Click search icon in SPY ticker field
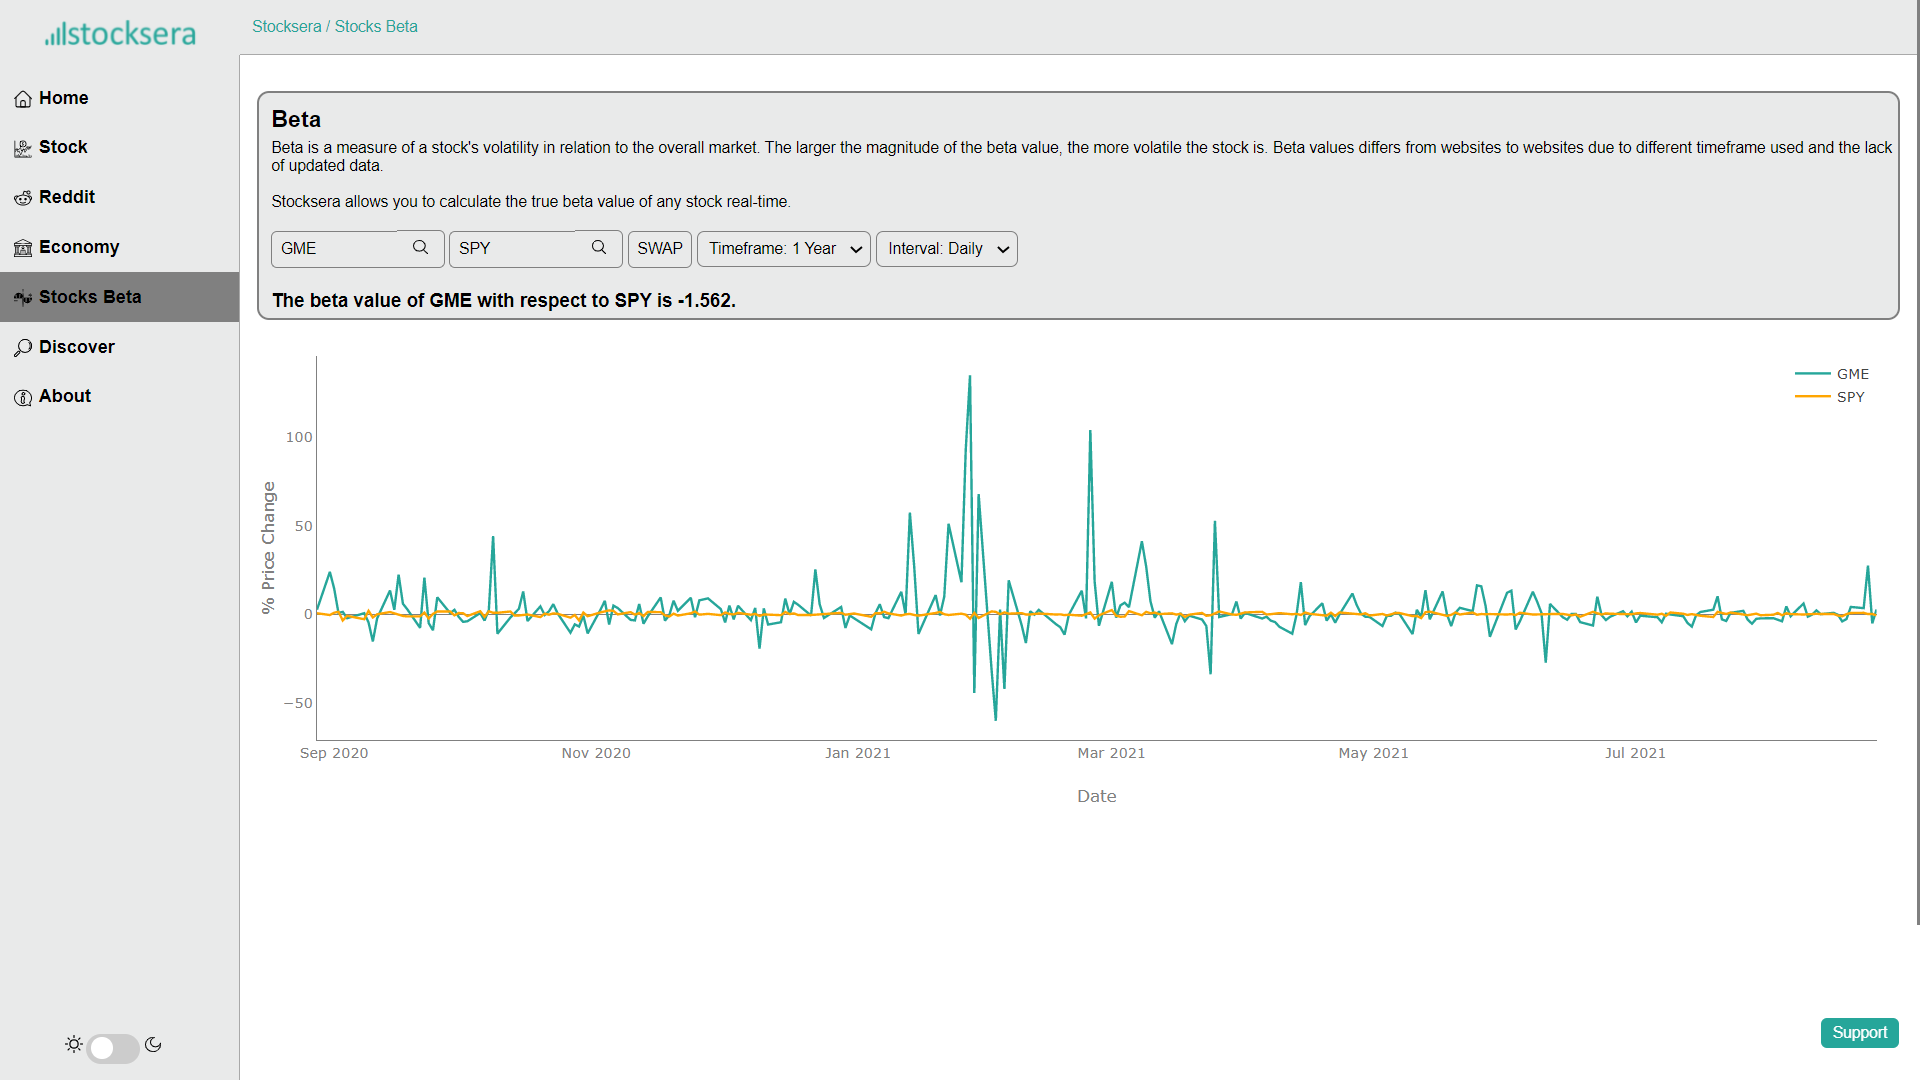Screen dimensions: 1920x1080 (x=598, y=248)
